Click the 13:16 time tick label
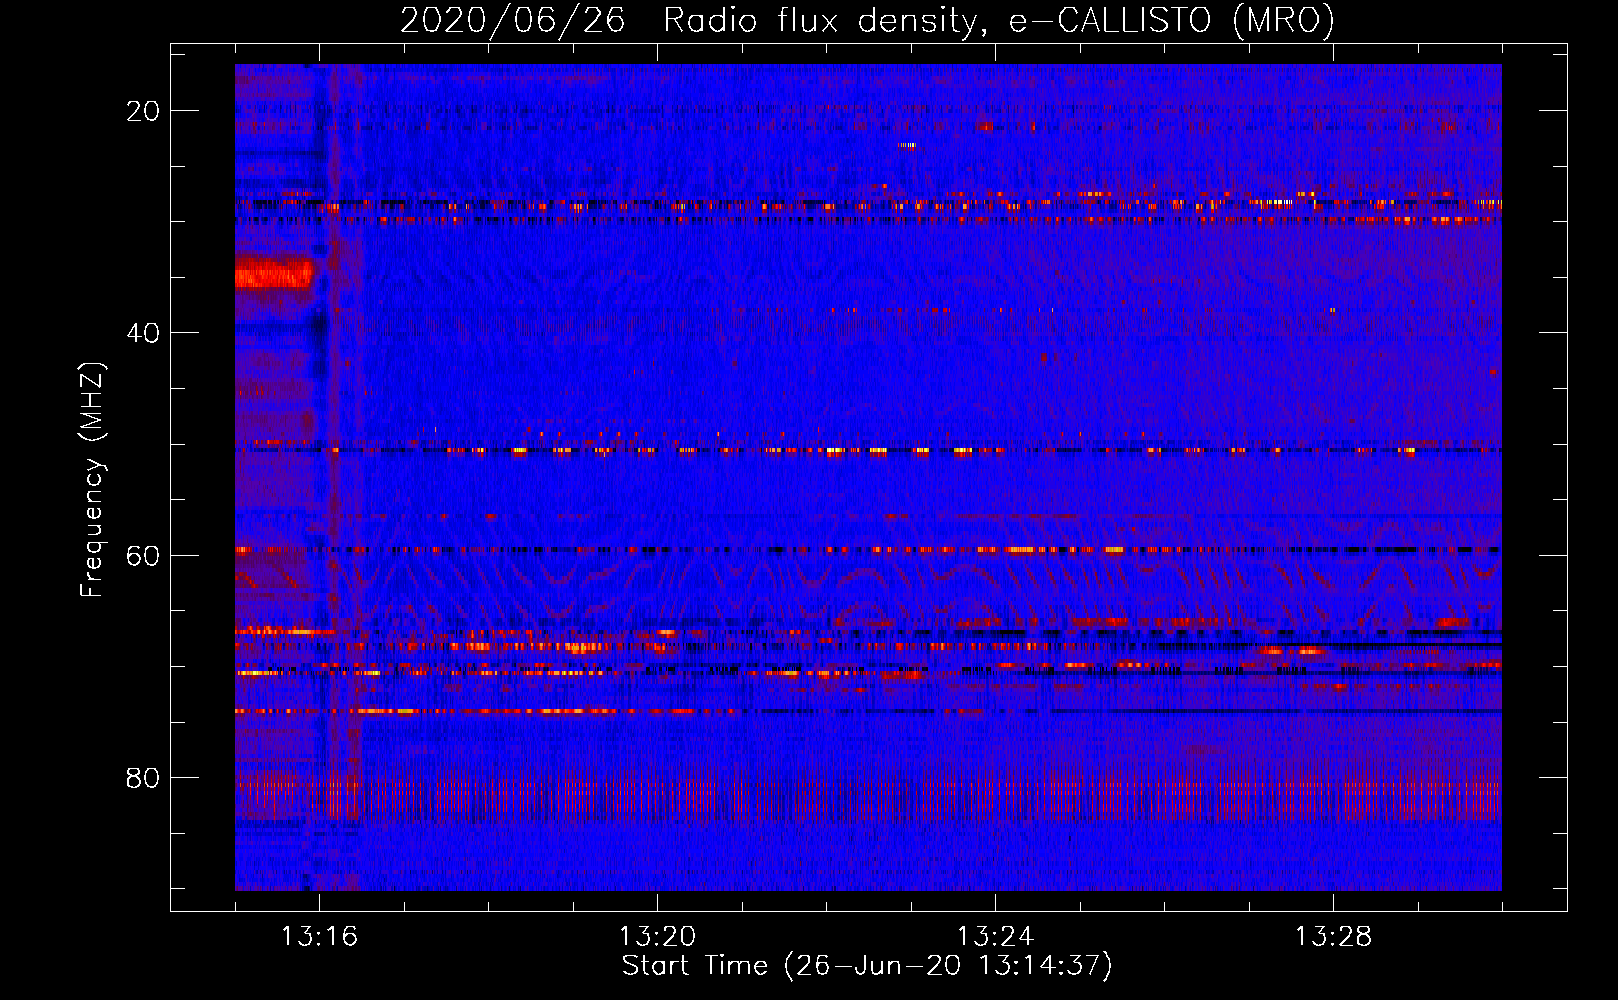 coord(319,937)
